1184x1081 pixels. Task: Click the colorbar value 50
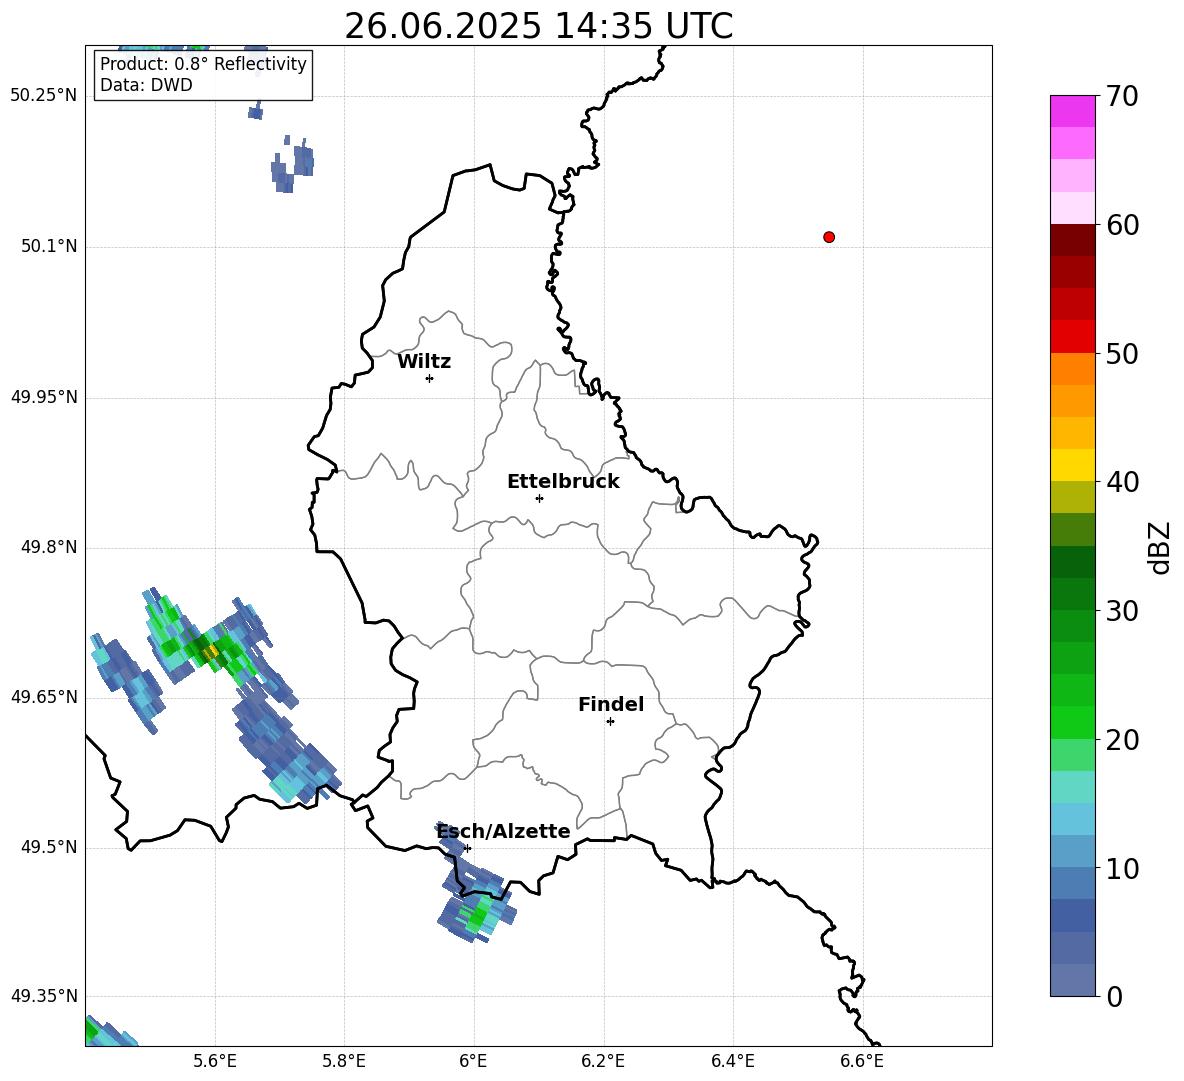(1122, 353)
